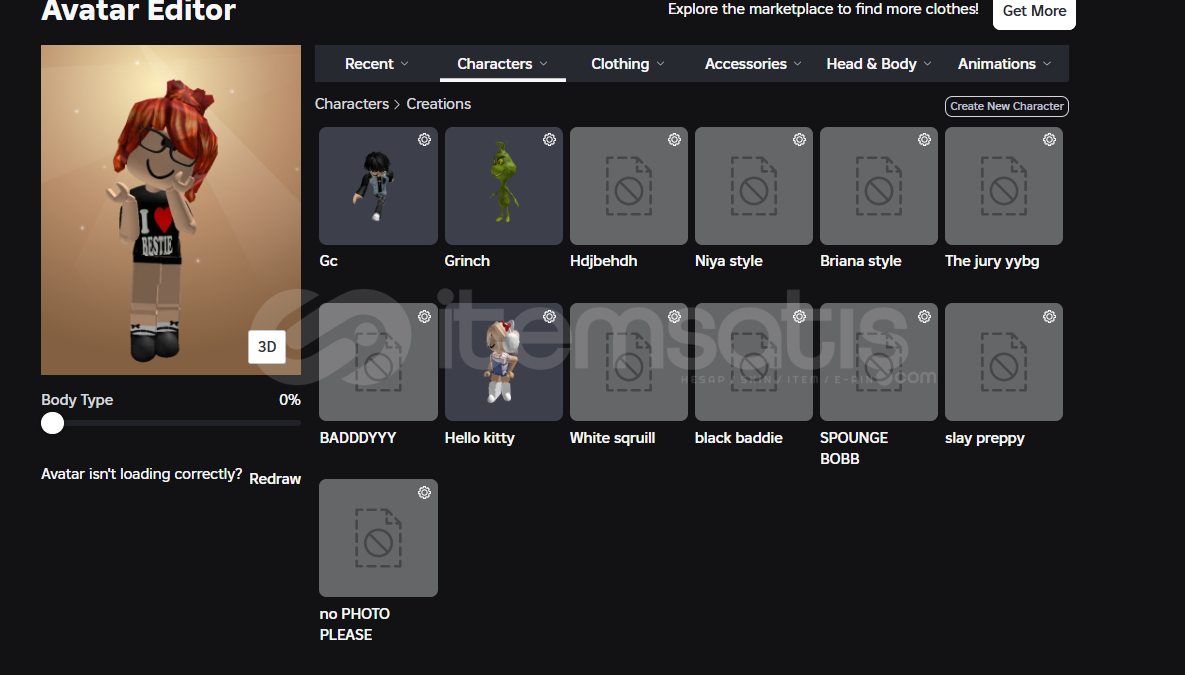Toggle the 3D avatar view
This screenshot has width=1185, height=675.
point(267,347)
